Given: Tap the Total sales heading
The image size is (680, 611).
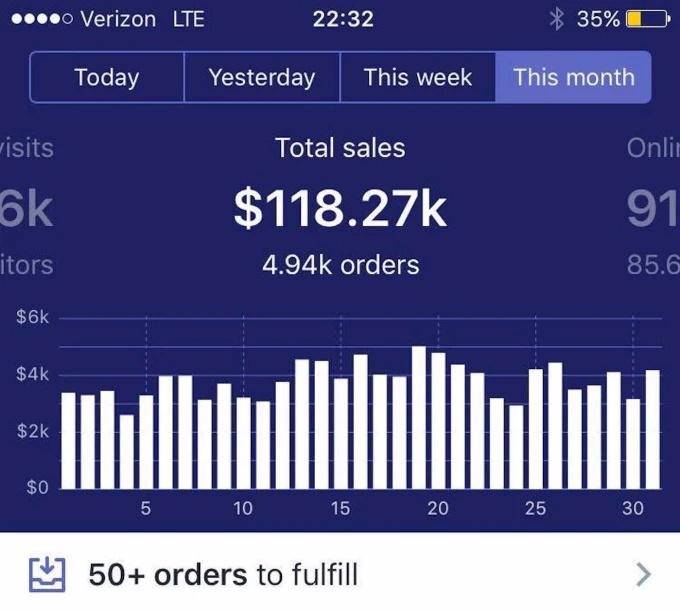Looking at the screenshot, I should pos(340,149).
